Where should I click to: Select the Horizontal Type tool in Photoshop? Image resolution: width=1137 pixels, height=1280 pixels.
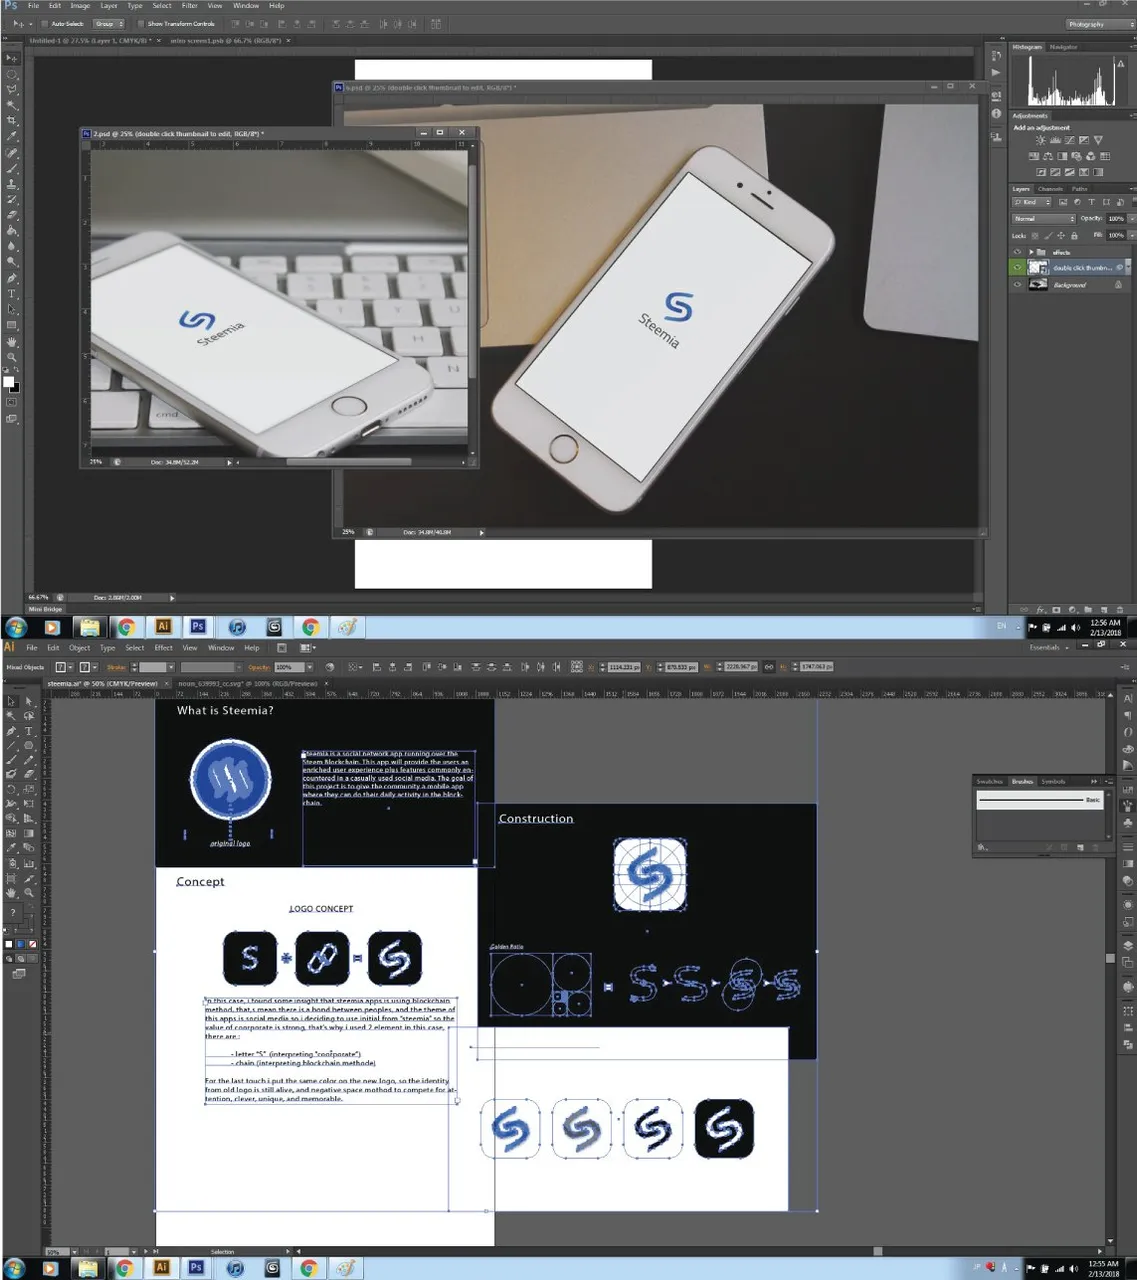click(x=12, y=293)
